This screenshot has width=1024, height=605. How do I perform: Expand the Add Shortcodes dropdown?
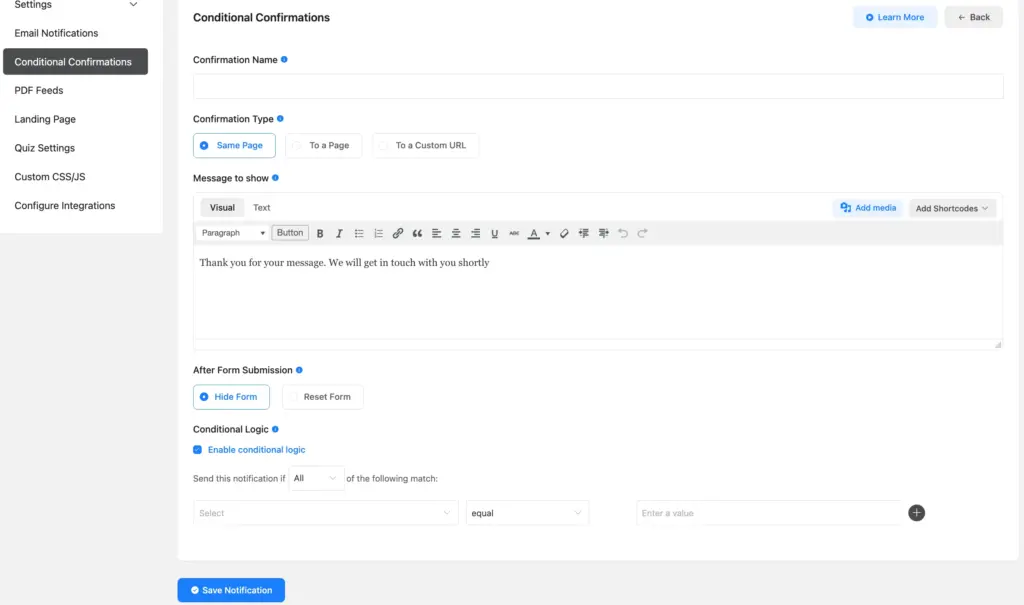coord(952,208)
